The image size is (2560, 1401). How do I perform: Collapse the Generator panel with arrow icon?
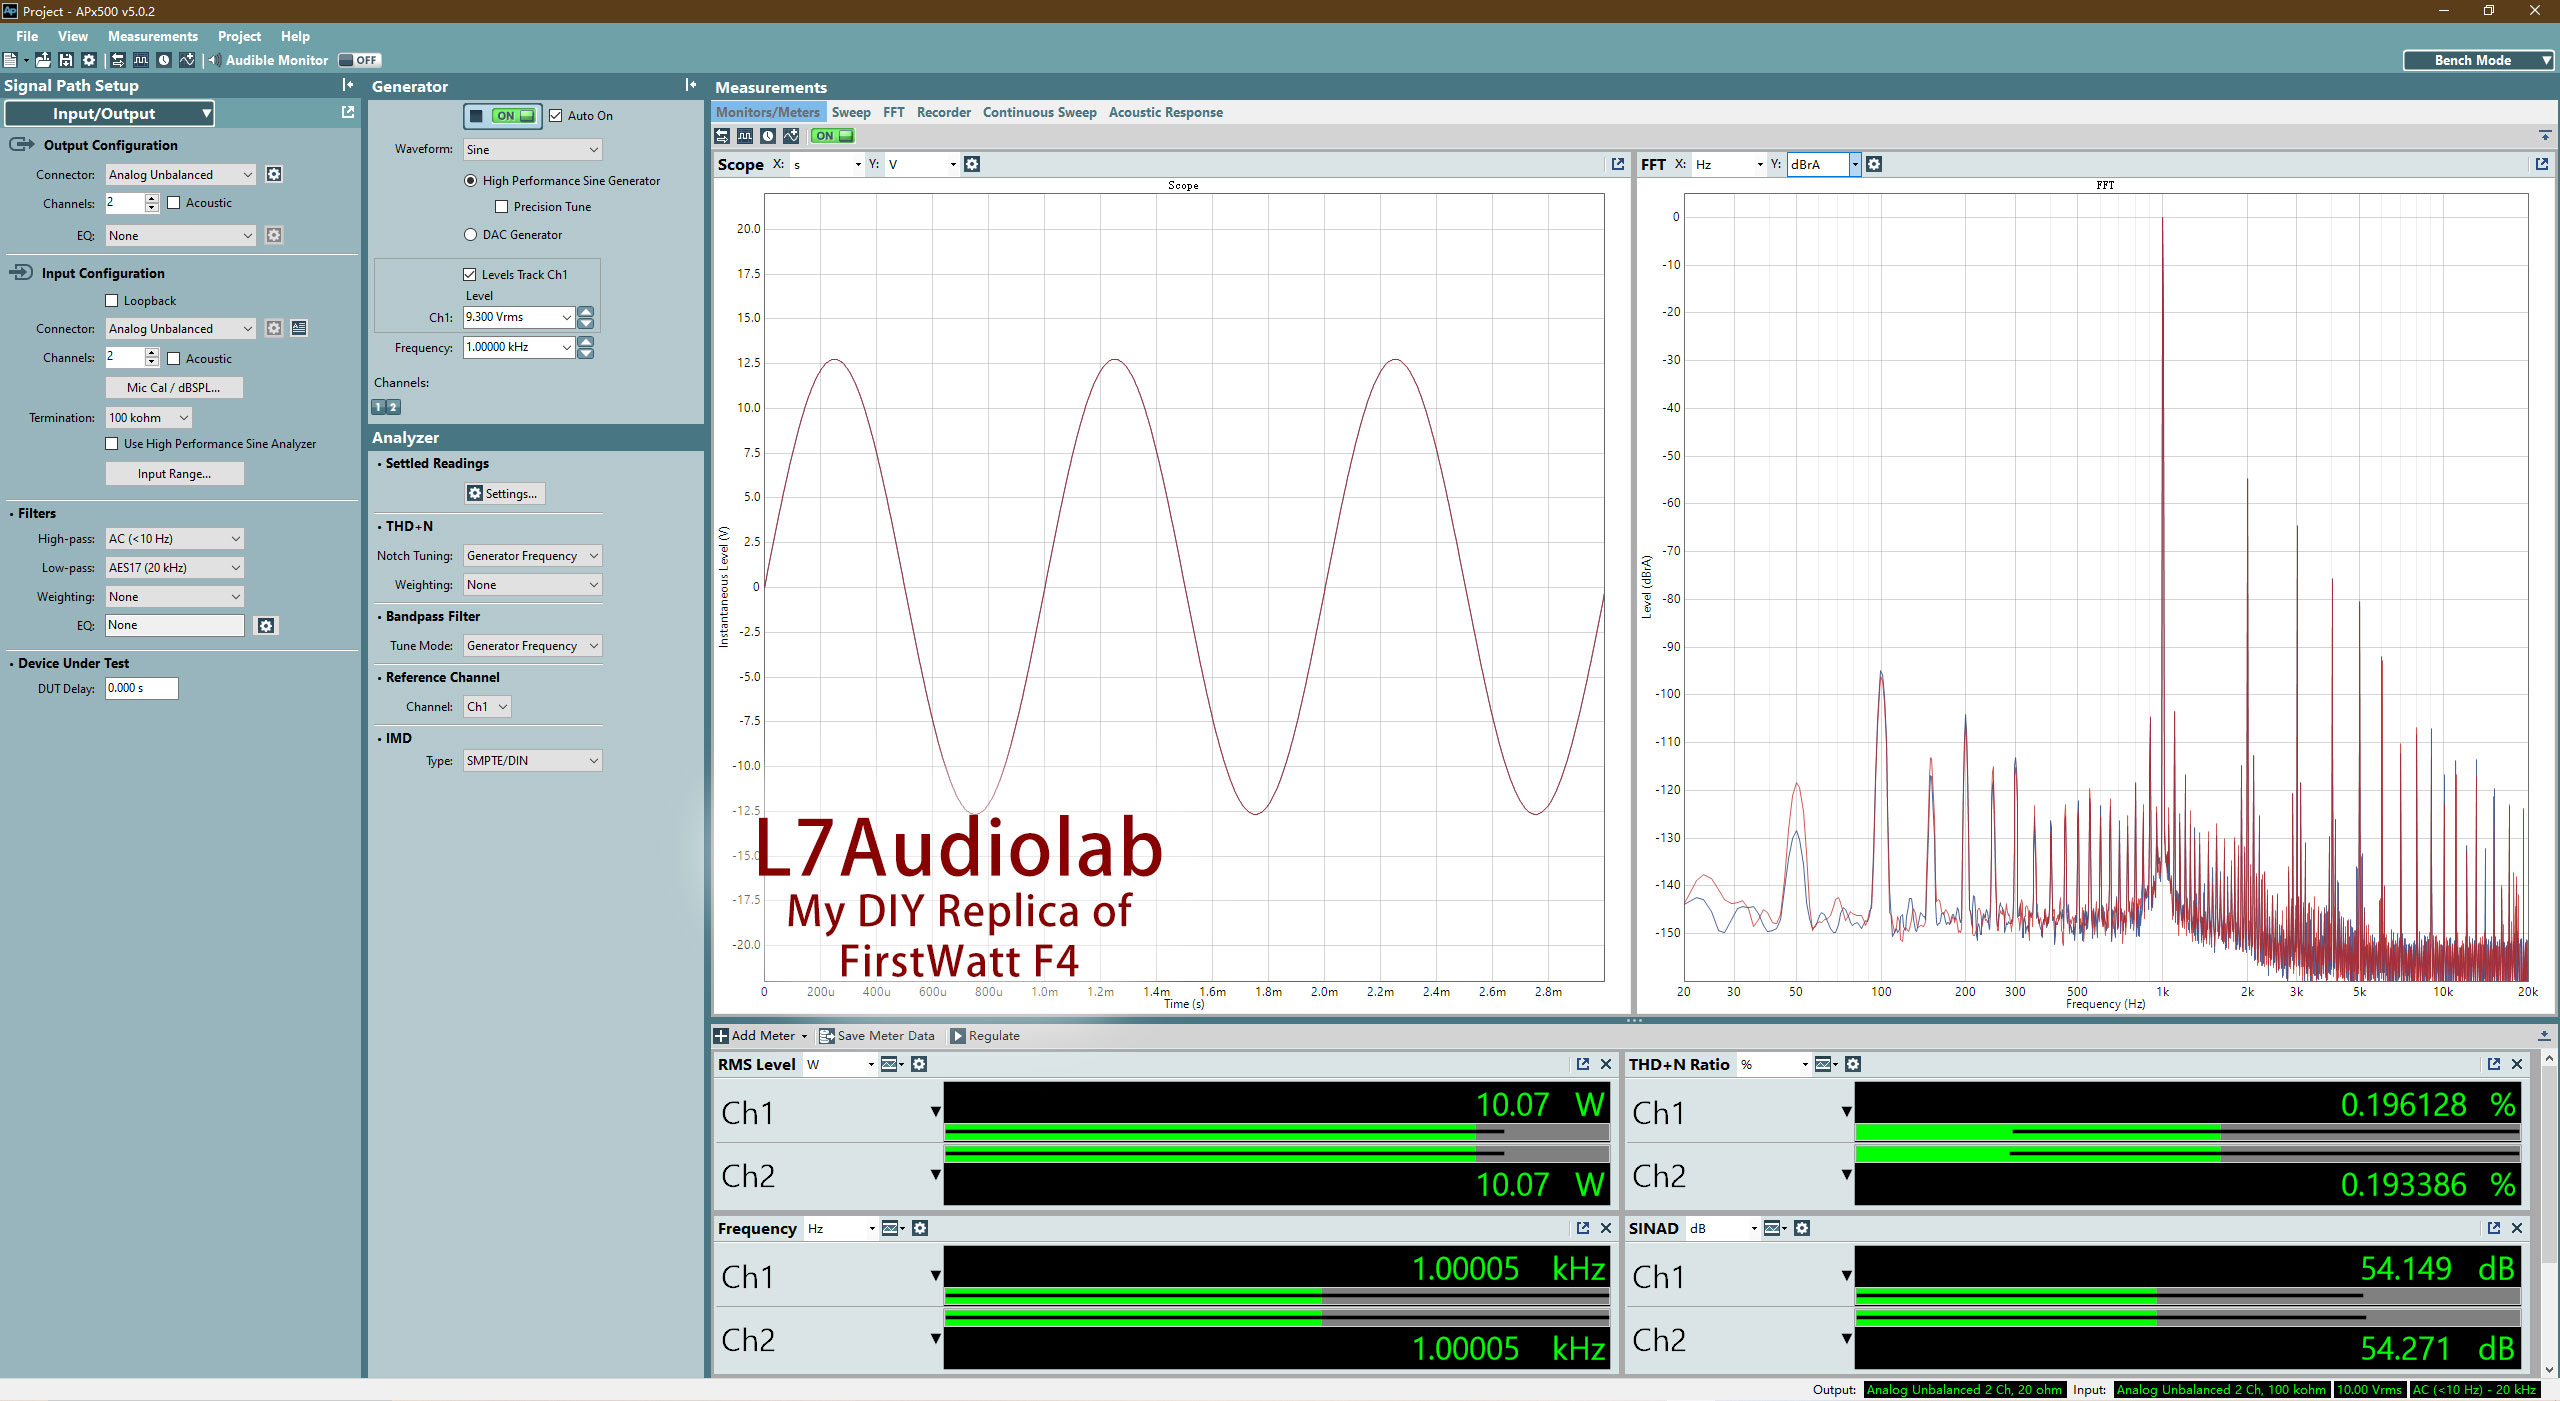coord(691,85)
